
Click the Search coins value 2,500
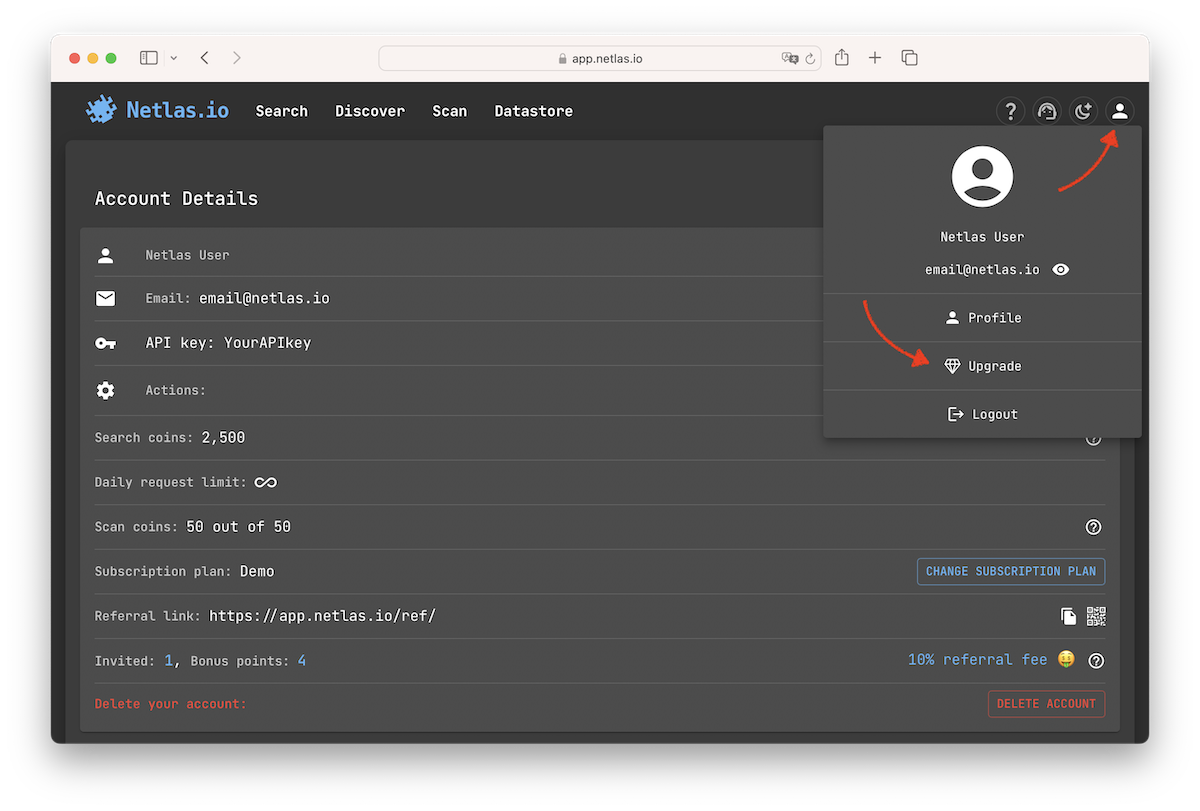pyautogui.click(x=223, y=438)
